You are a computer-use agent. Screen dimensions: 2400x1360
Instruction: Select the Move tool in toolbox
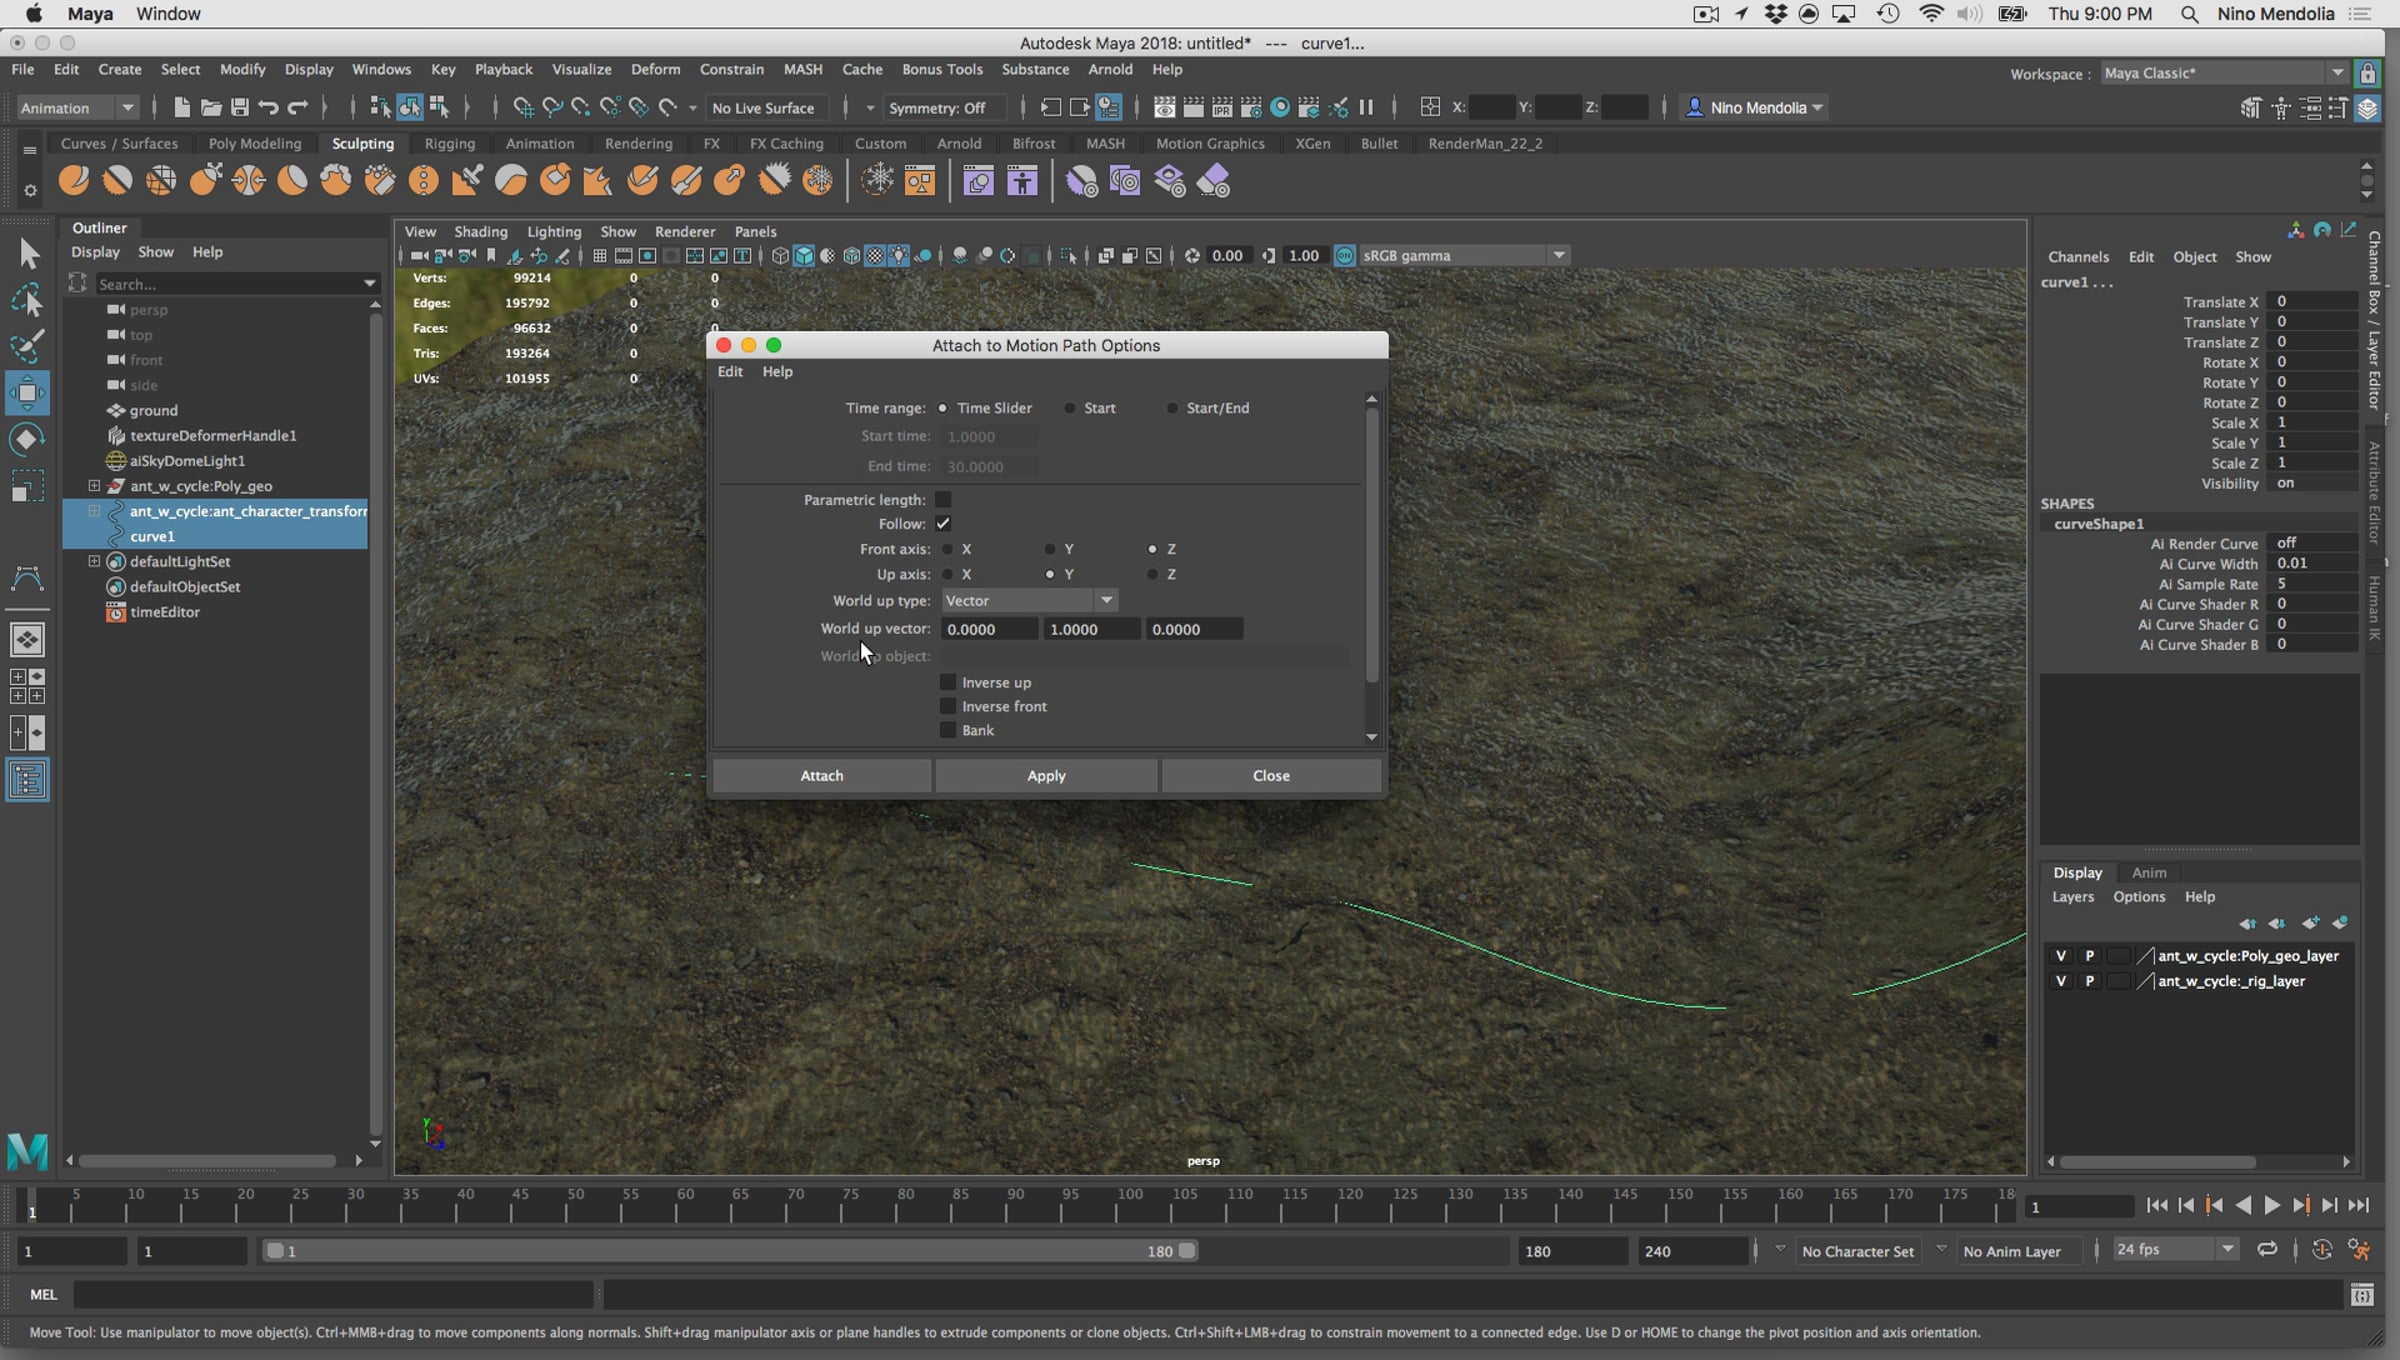(27, 392)
